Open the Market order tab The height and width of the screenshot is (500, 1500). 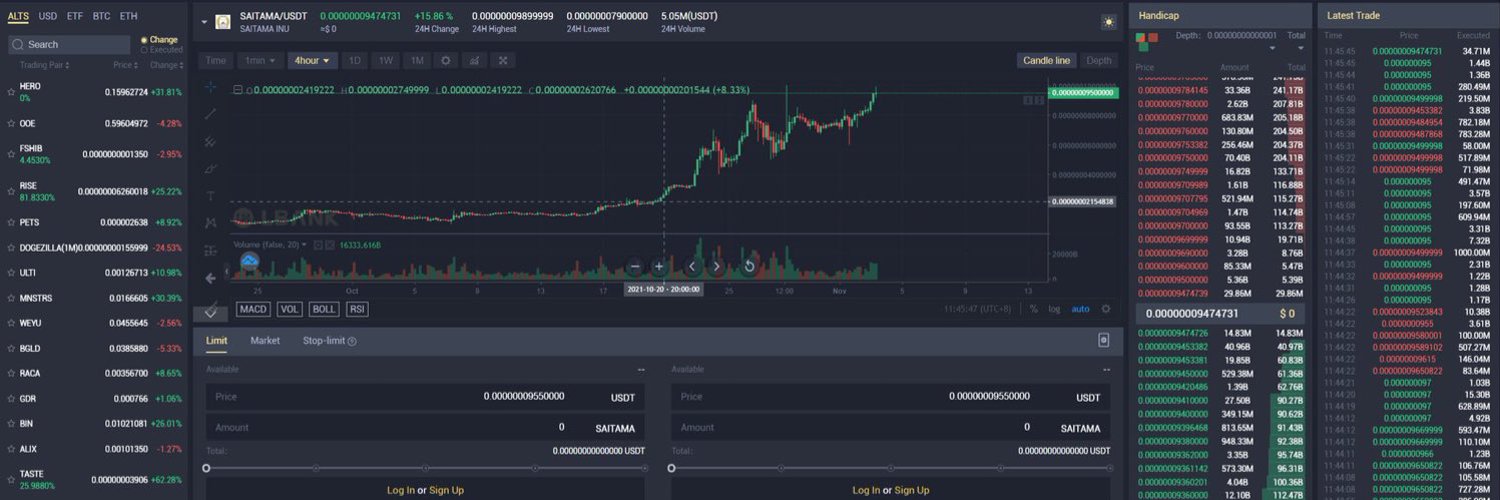pyautogui.click(x=265, y=340)
